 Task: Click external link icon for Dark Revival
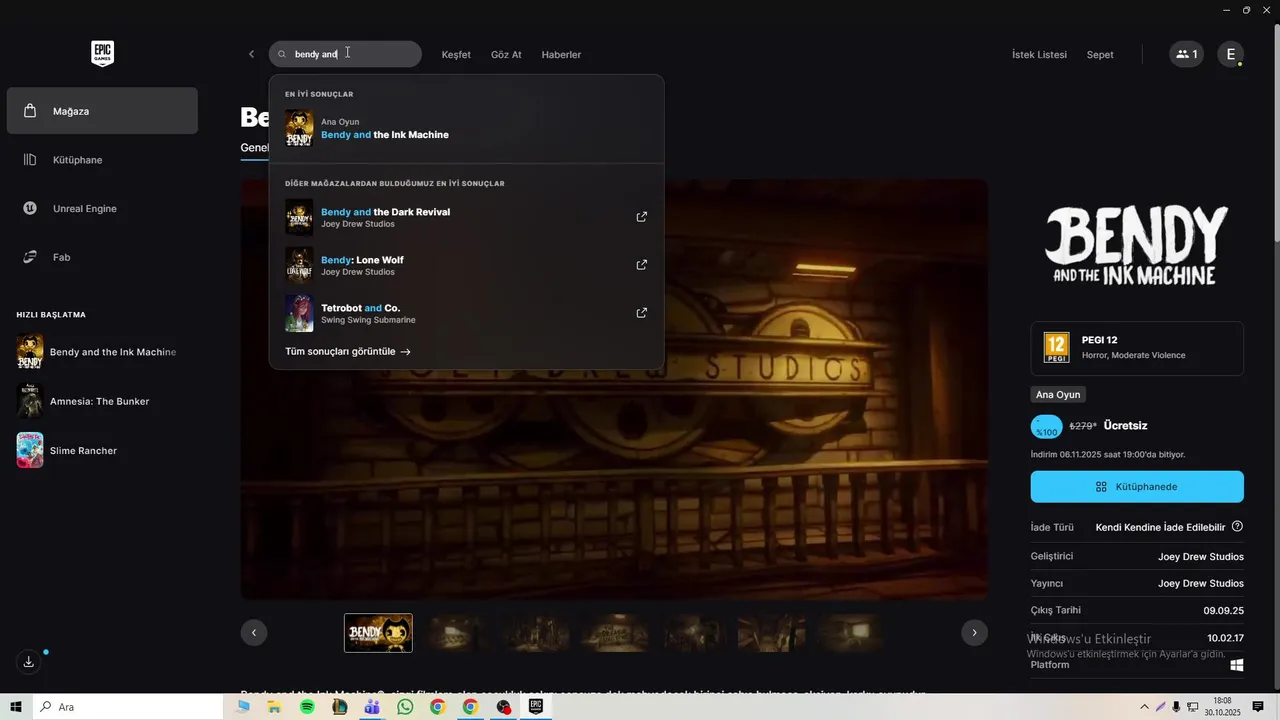[642, 217]
